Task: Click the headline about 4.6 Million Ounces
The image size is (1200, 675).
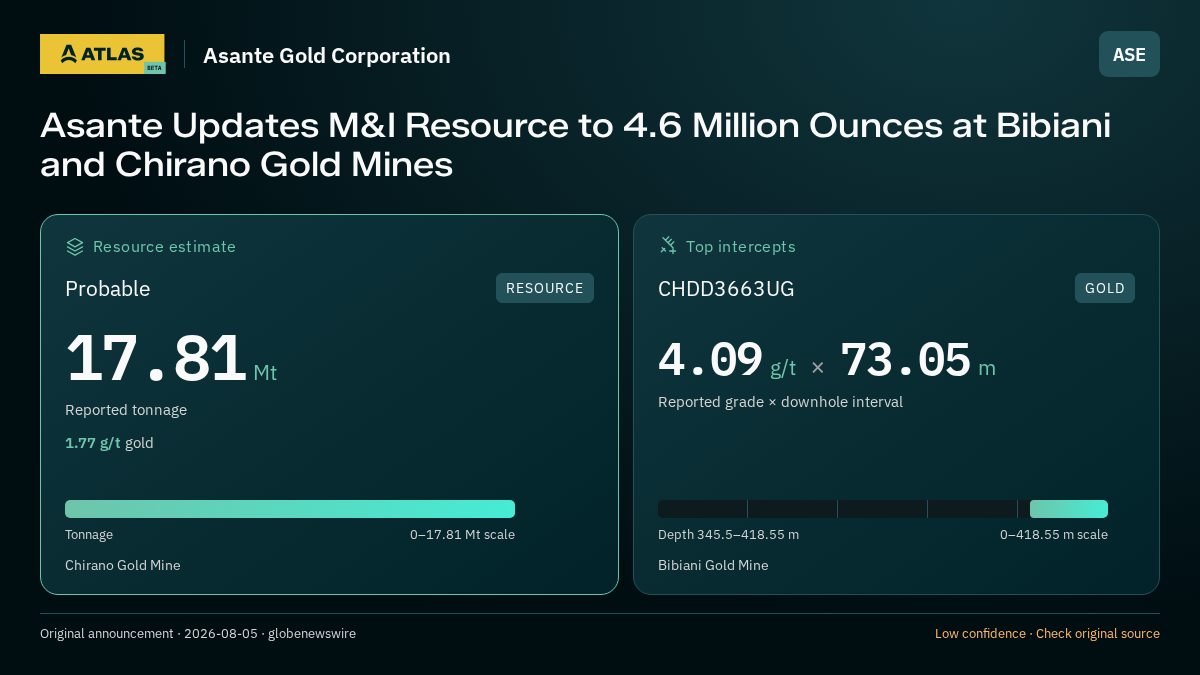Action: pyautogui.click(x=575, y=145)
